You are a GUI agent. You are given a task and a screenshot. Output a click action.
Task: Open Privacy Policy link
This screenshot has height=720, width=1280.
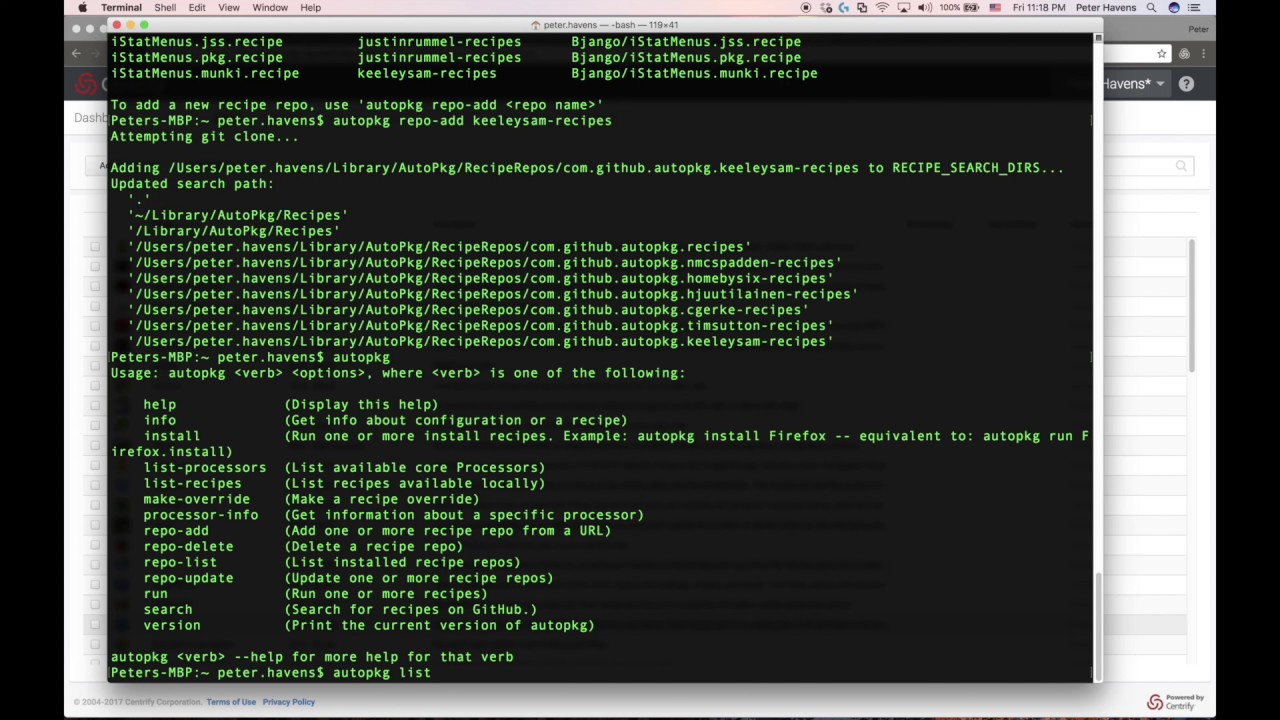289,702
